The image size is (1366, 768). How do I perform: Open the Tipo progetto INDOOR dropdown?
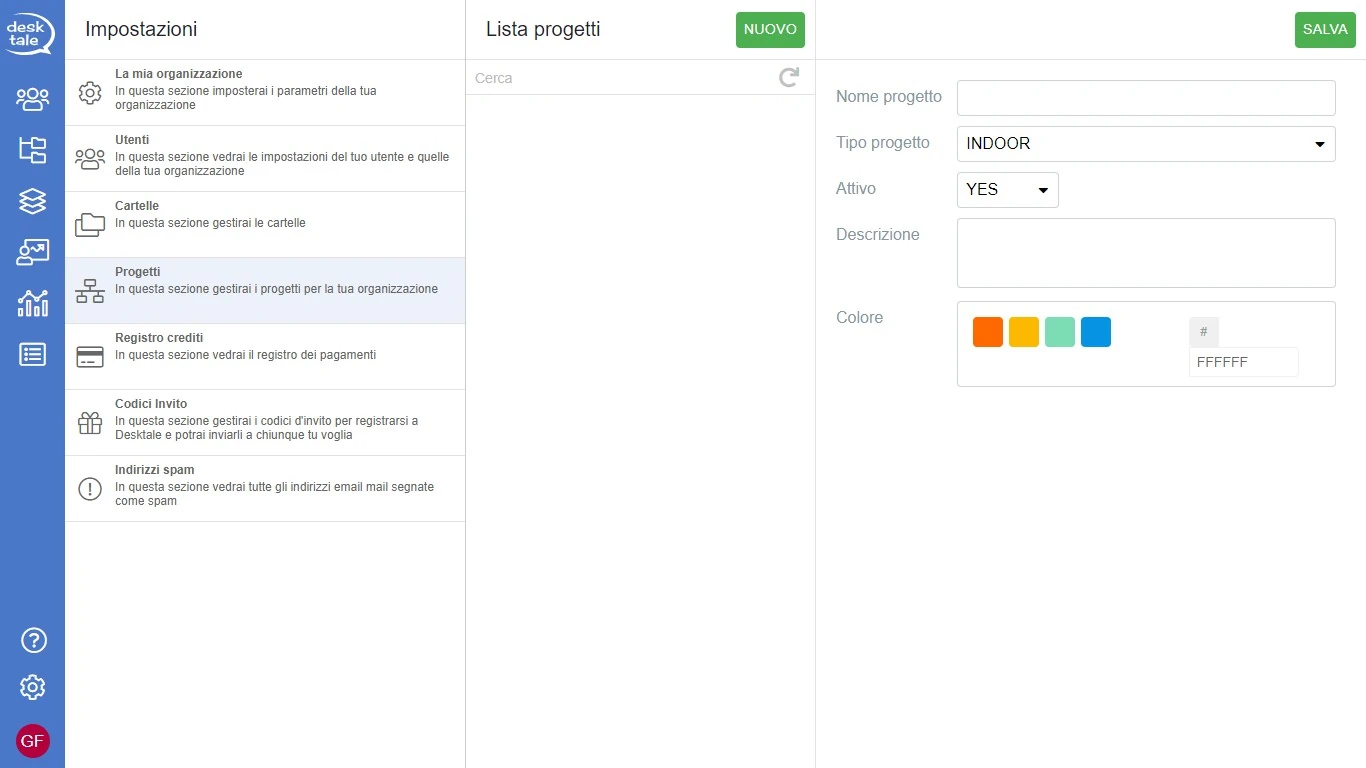point(1146,144)
